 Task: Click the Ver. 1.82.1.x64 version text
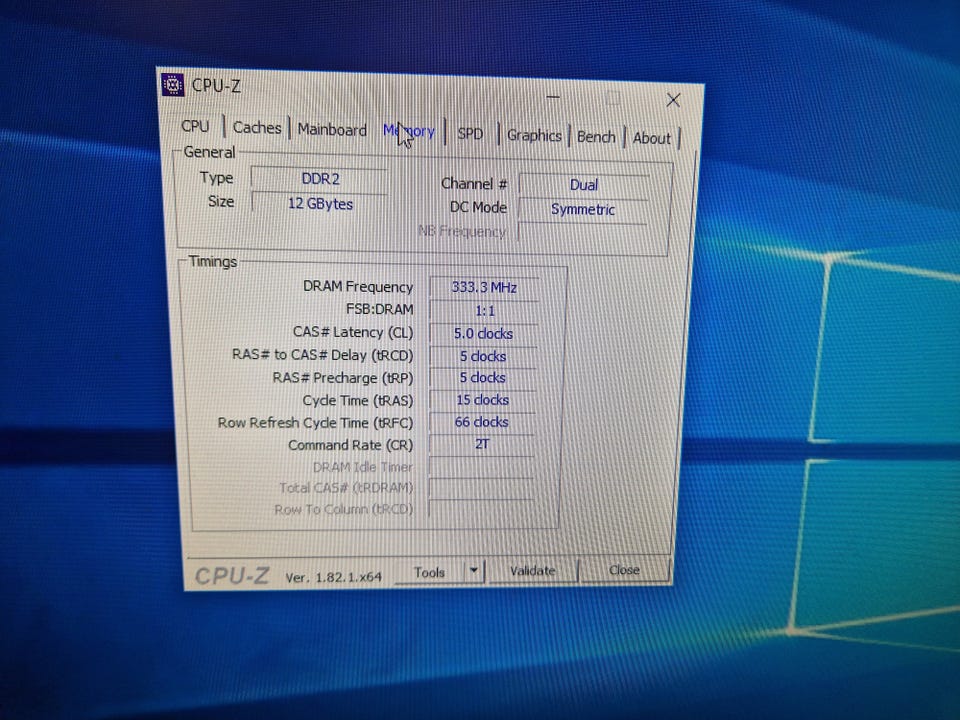pyautogui.click(x=334, y=577)
